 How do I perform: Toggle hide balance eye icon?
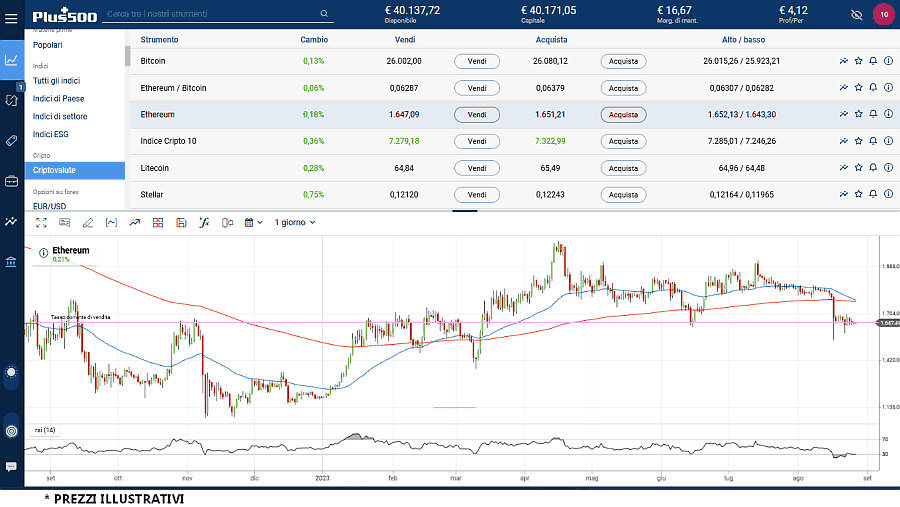(x=855, y=15)
